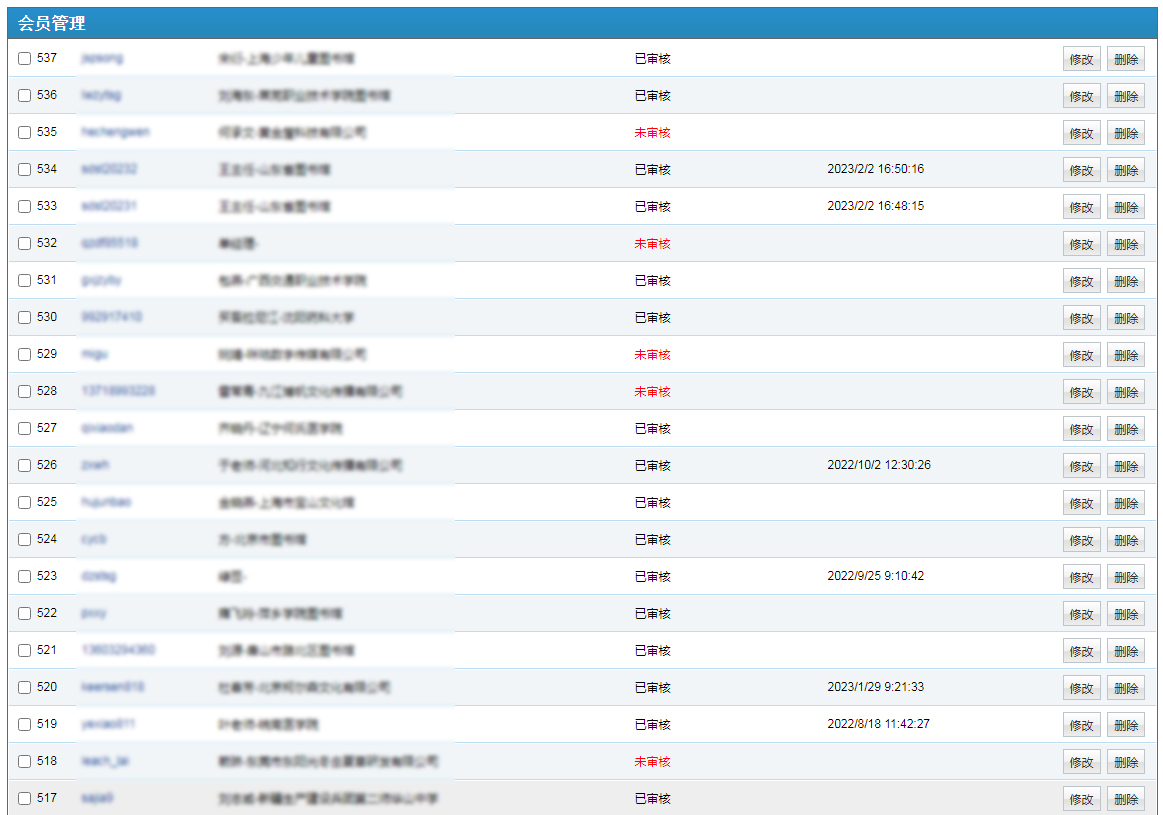This screenshot has width=1163, height=815.
Task: Click 修改 button for member 536
Action: pyautogui.click(x=1081, y=96)
